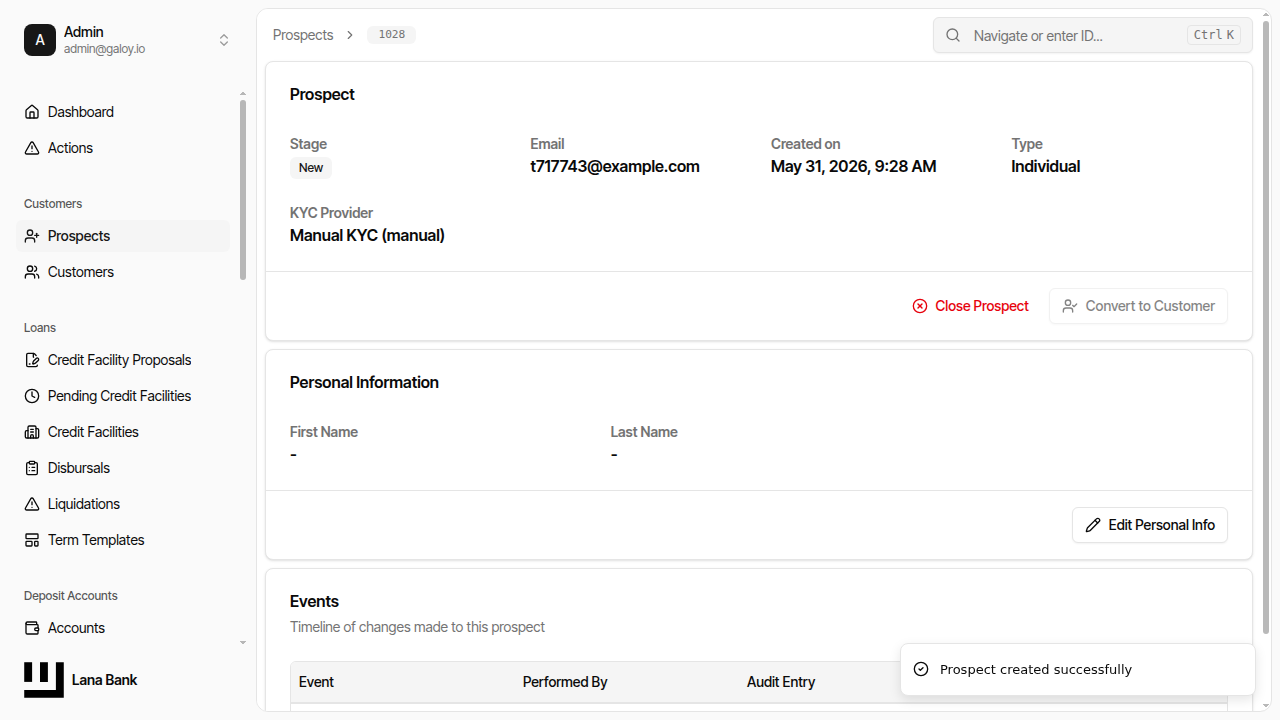Click the Customers people icon
Image resolution: width=1280 pixels, height=720 pixels.
[32, 272]
